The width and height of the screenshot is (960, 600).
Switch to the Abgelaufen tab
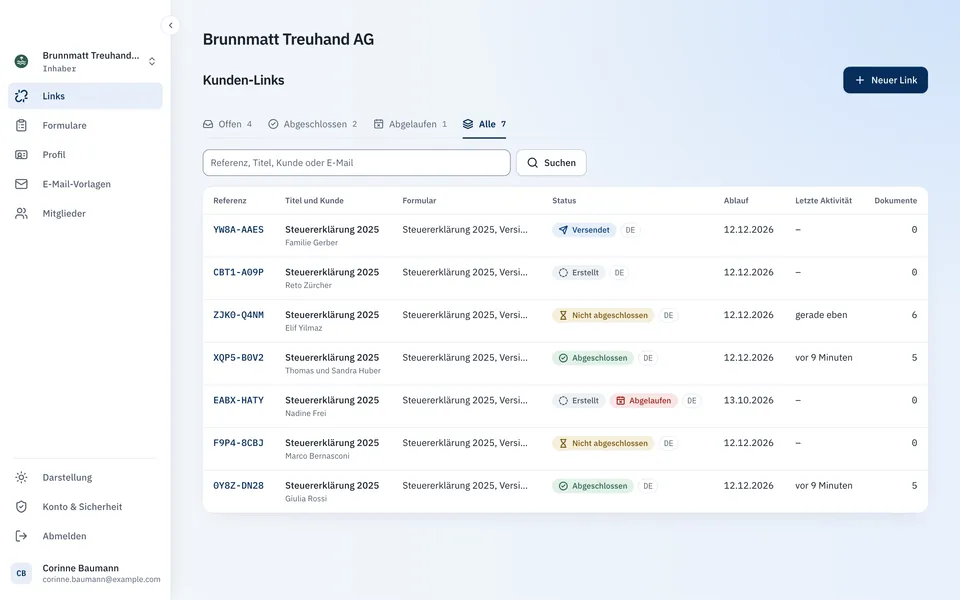410,124
